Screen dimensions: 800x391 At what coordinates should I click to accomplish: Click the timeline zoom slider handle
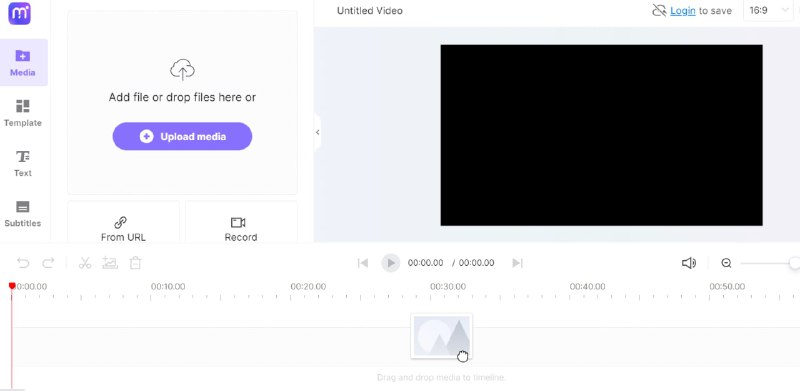794,263
